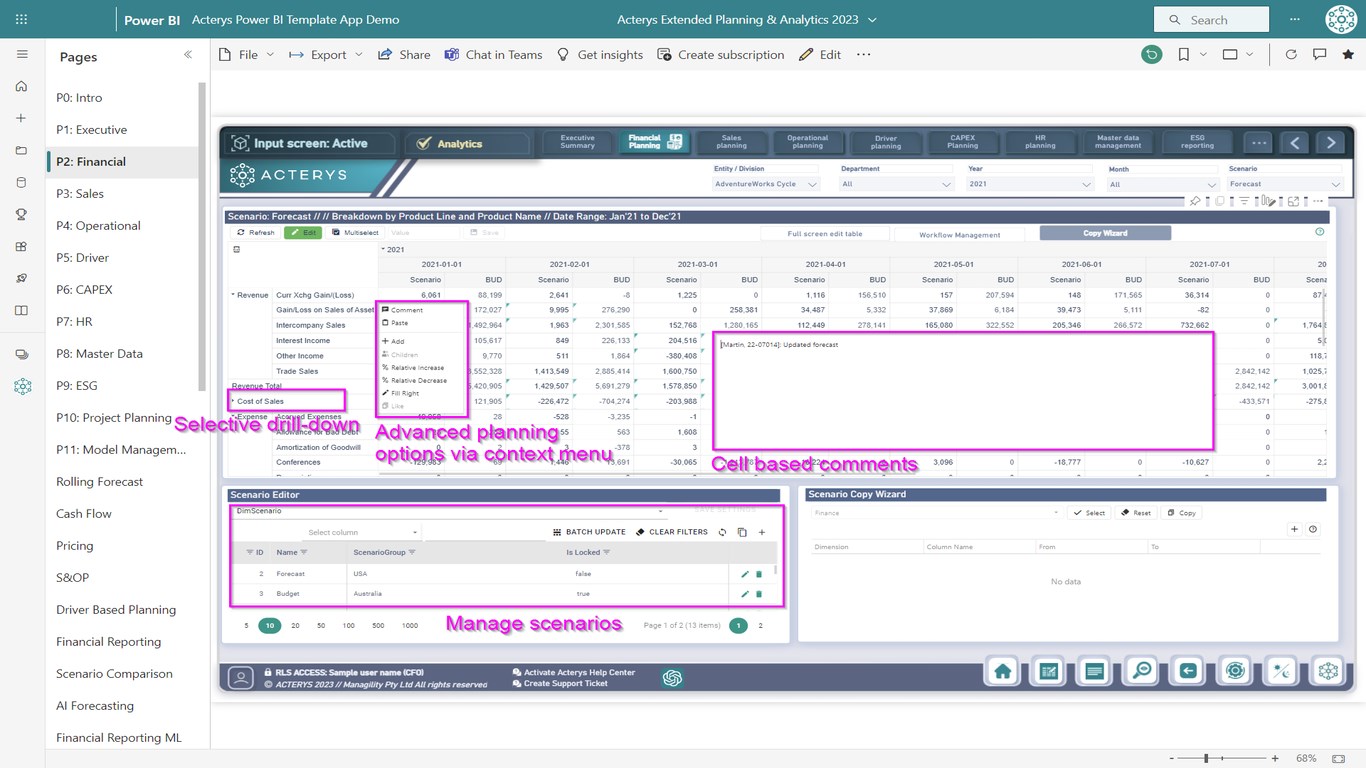Click the pin visual icon above table
The width and height of the screenshot is (1366, 768).
click(1195, 202)
